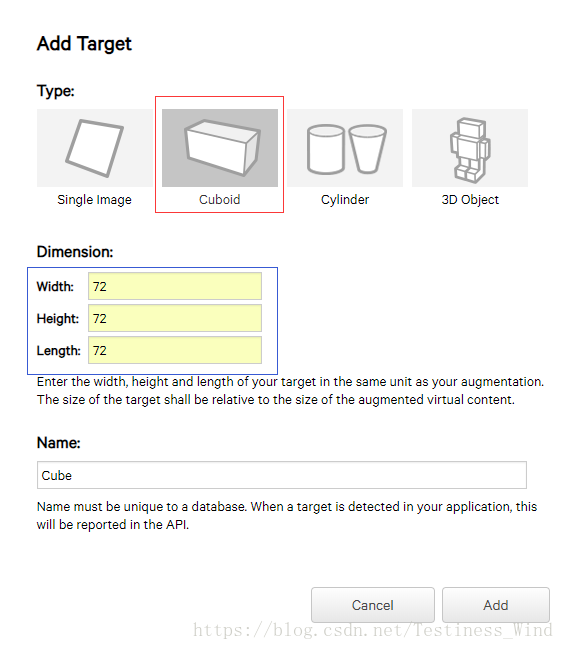The image size is (564, 650).
Task: Click the "Width:" field label
Action: [55, 286]
